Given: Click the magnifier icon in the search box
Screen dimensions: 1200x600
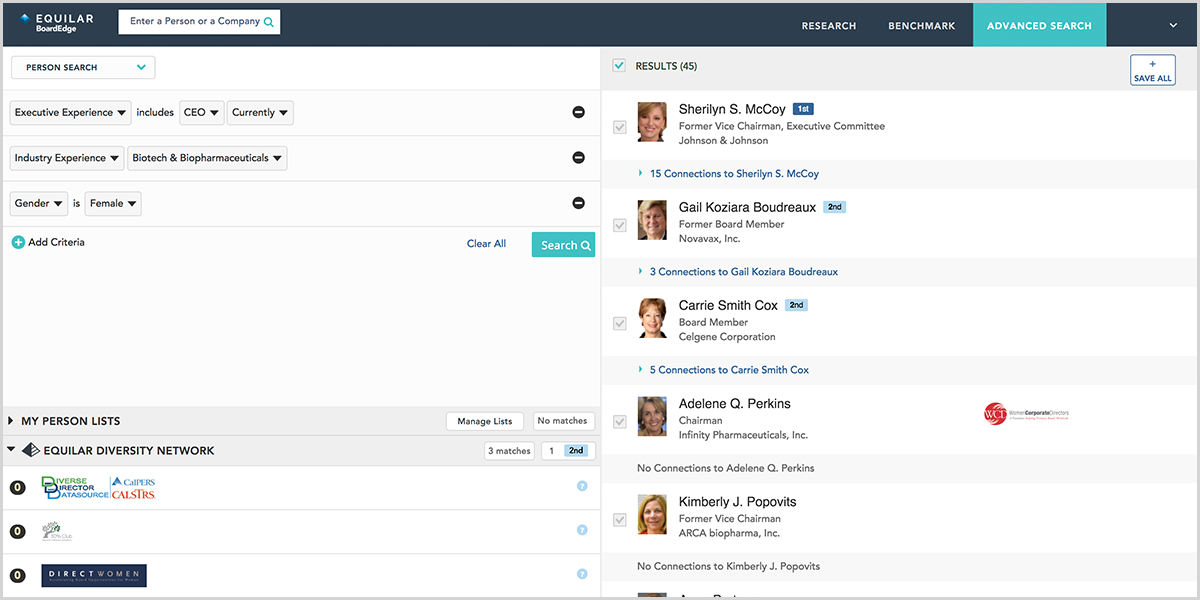Looking at the screenshot, I should coord(269,22).
